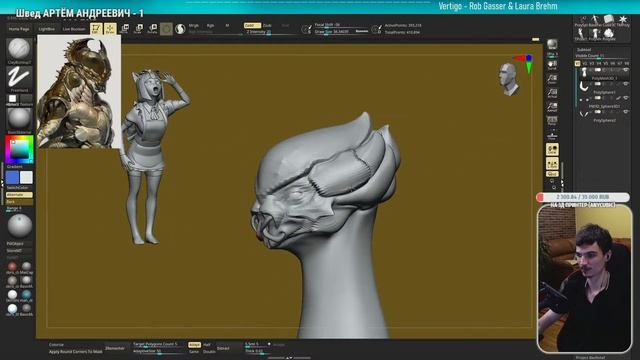The height and width of the screenshot is (360, 640).
Task: Adjust the Target Polygons Count slider
Action: click(157, 344)
